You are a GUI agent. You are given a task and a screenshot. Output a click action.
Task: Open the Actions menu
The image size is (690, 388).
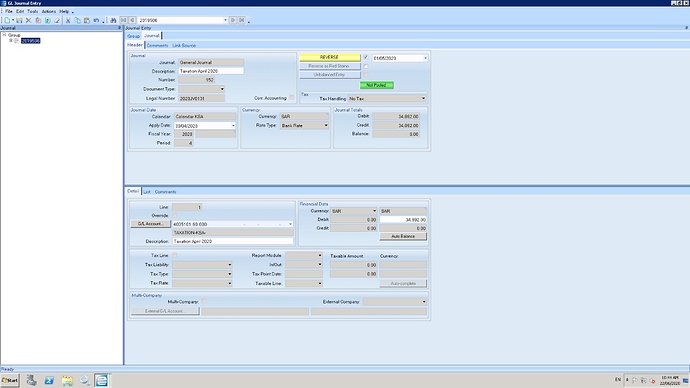(49, 11)
